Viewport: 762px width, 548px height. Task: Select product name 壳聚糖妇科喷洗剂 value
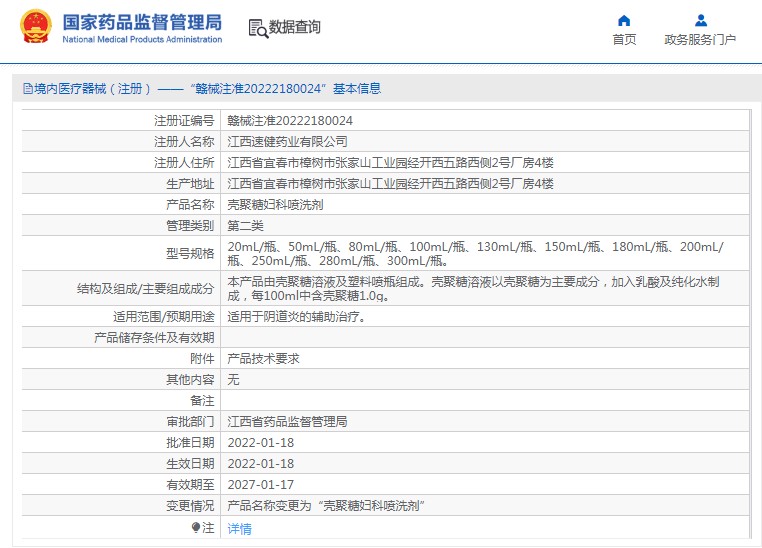(x=276, y=205)
